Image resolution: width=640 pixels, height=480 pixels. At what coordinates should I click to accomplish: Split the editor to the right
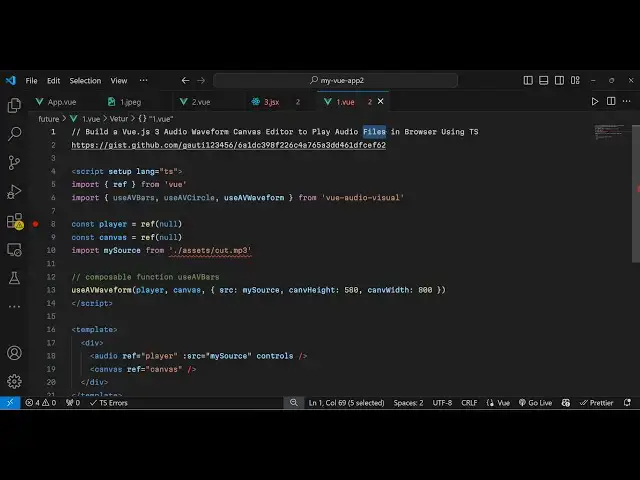click(x=611, y=101)
